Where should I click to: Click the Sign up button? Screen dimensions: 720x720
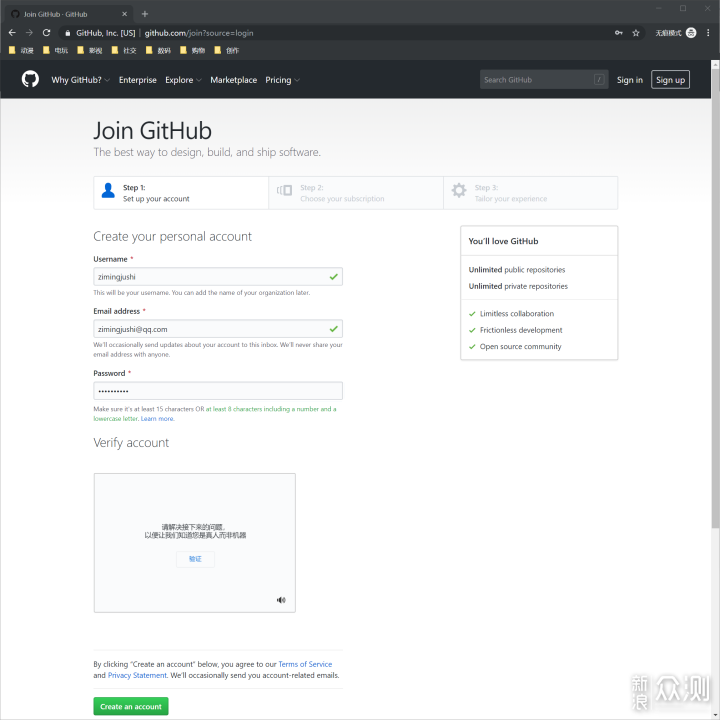point(670,80)
